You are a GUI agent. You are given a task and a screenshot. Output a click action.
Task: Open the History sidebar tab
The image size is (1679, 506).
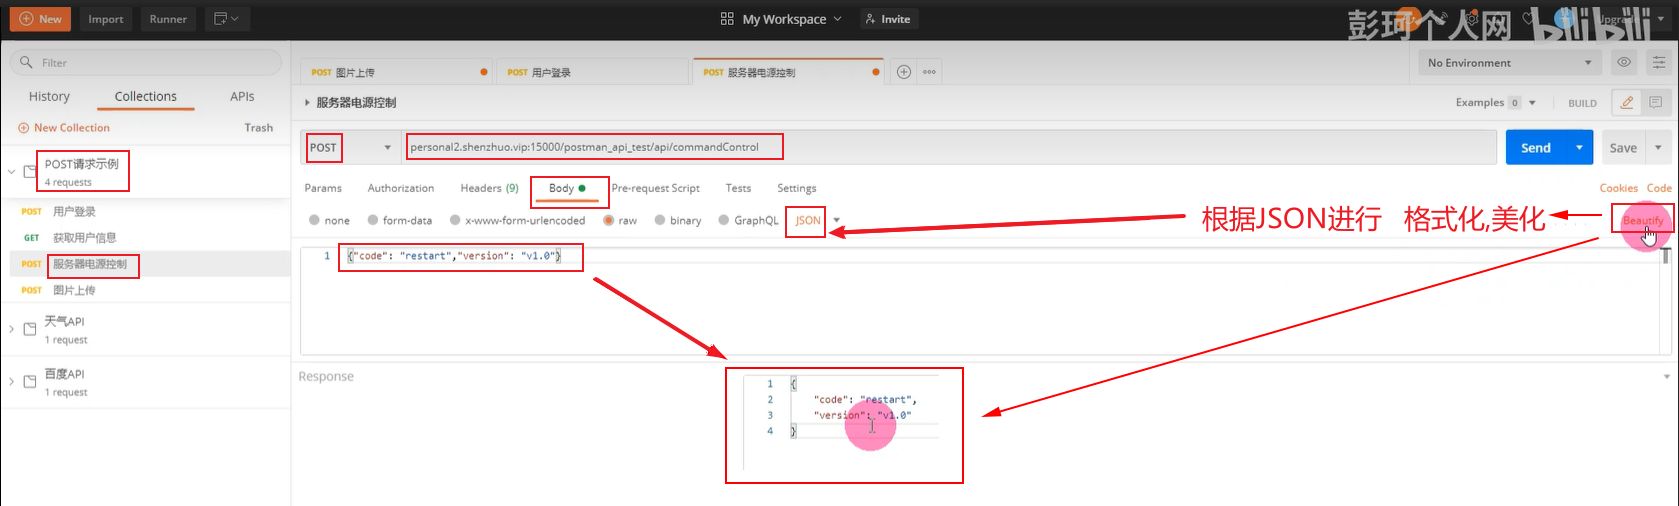49,97
